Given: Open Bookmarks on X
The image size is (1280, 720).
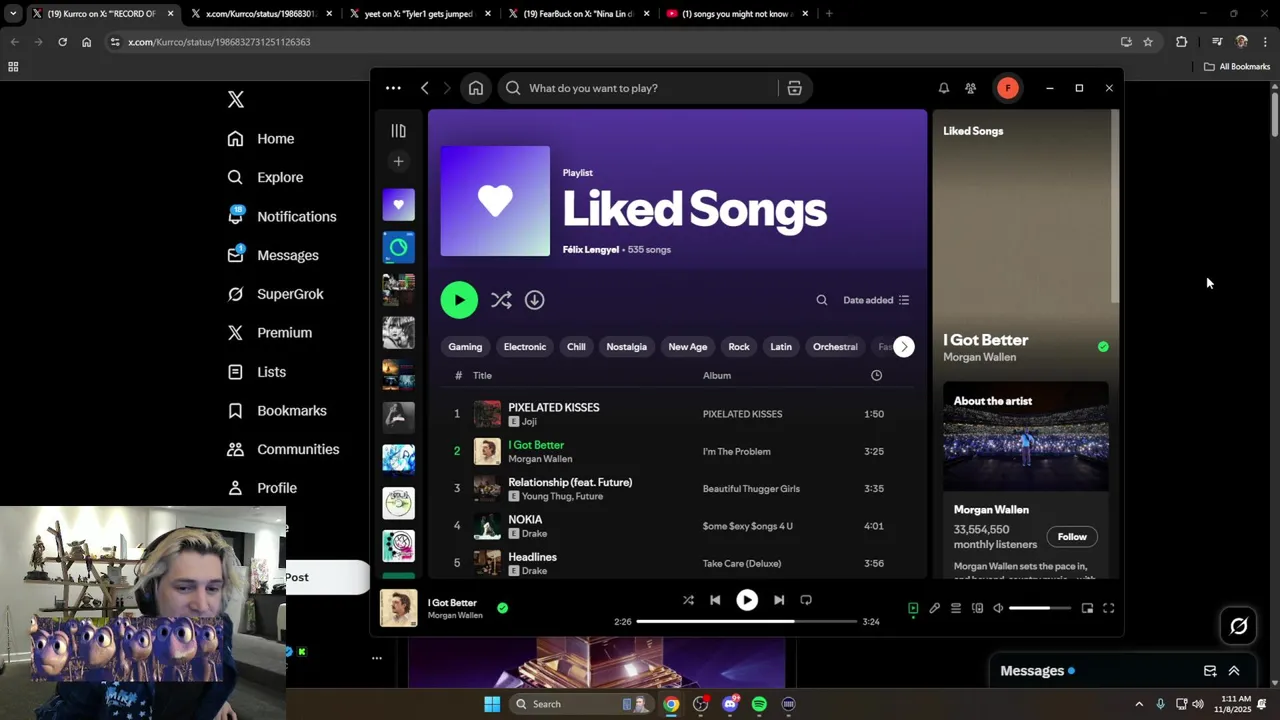Looking at the screenshot, I should click(277, 411).
